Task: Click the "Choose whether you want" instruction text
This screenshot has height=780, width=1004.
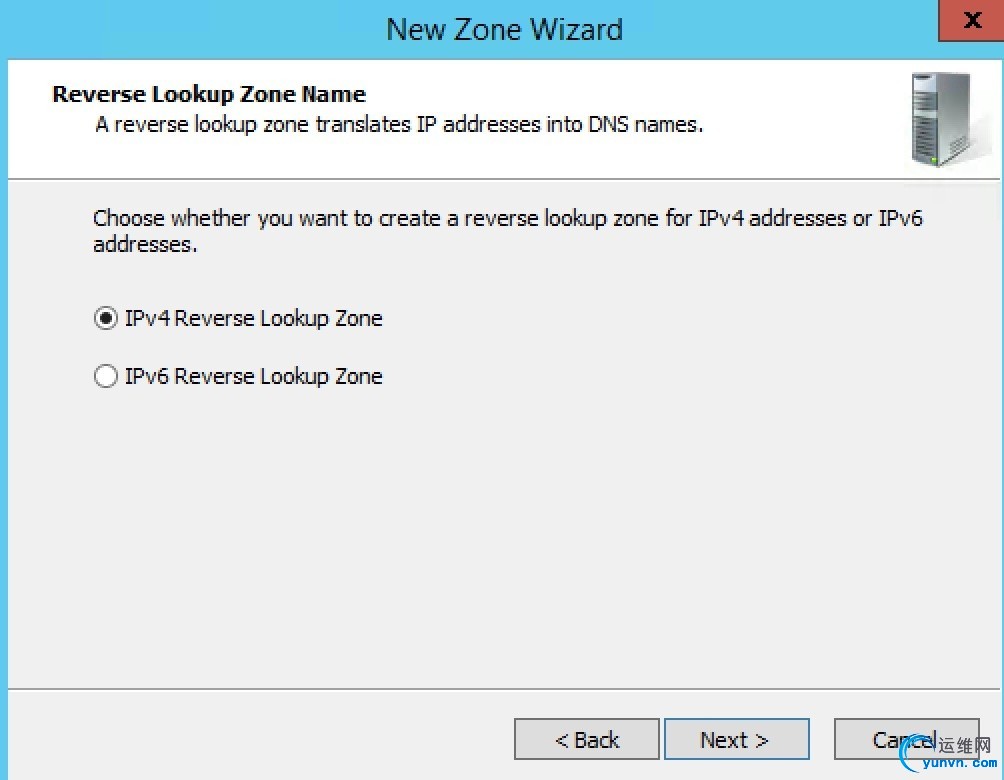Action: (x=507, y=218)
